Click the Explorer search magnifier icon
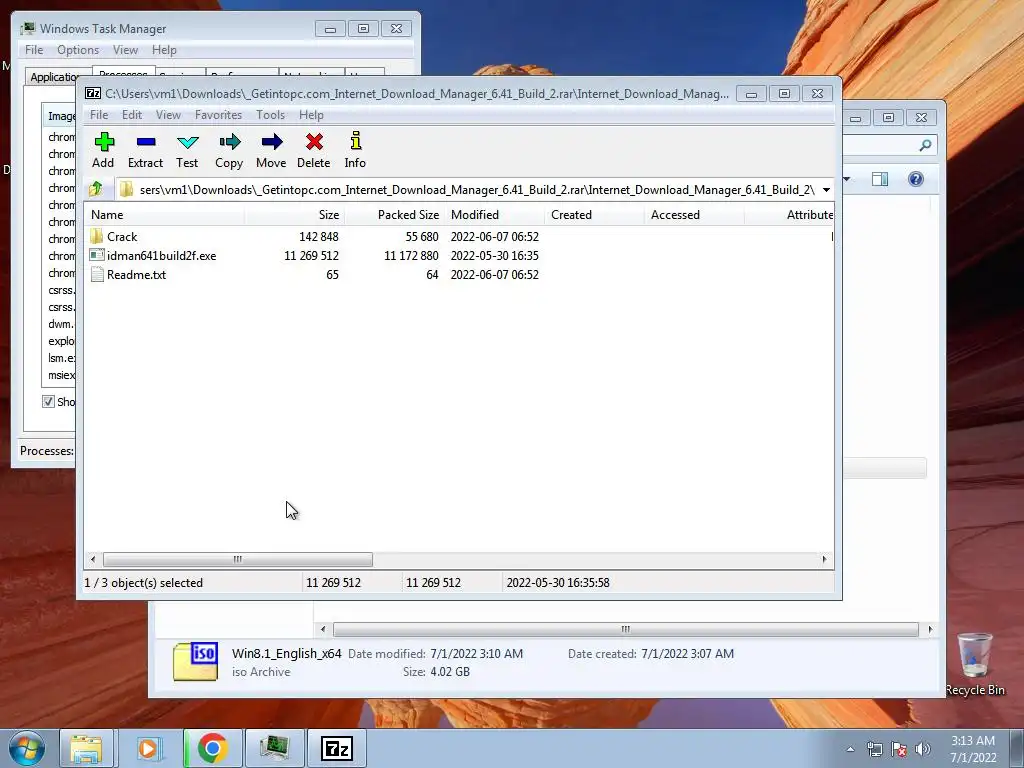This screenshot has width=1024, height=768. coord(925,145)
